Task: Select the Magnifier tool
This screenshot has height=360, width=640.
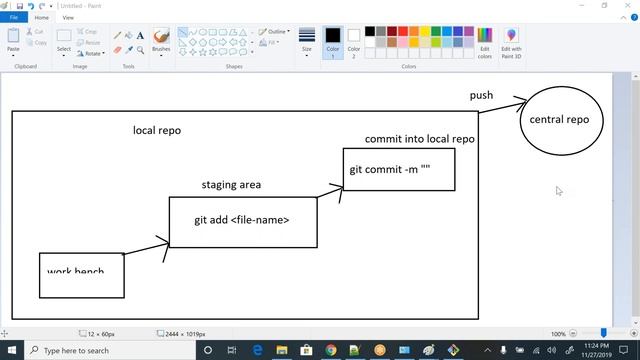Action: tap(140, 50)
